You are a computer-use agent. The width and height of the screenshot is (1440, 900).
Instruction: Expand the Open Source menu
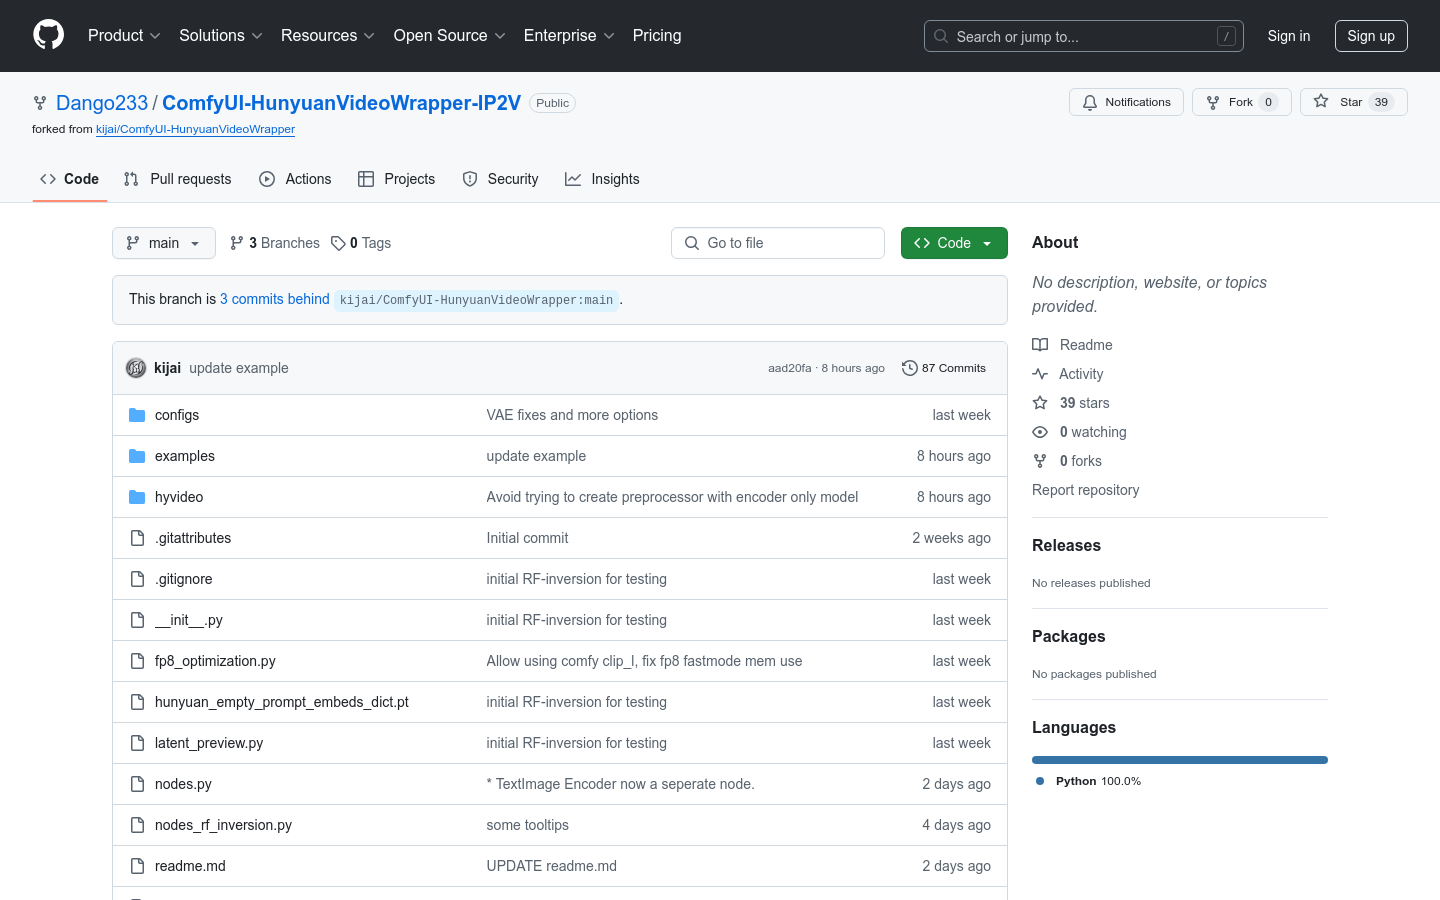click(450, 36)
